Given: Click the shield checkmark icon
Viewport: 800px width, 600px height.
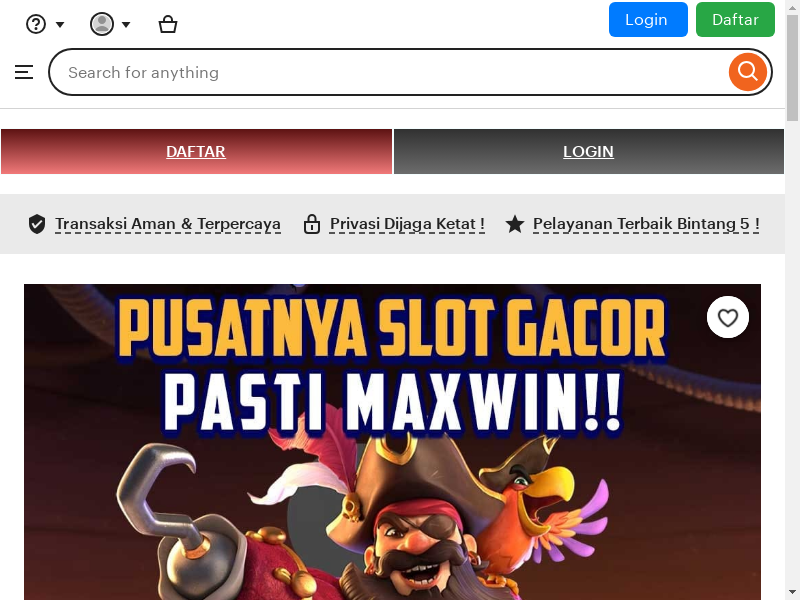Looking at the screenshot, I should pos(37,224).
